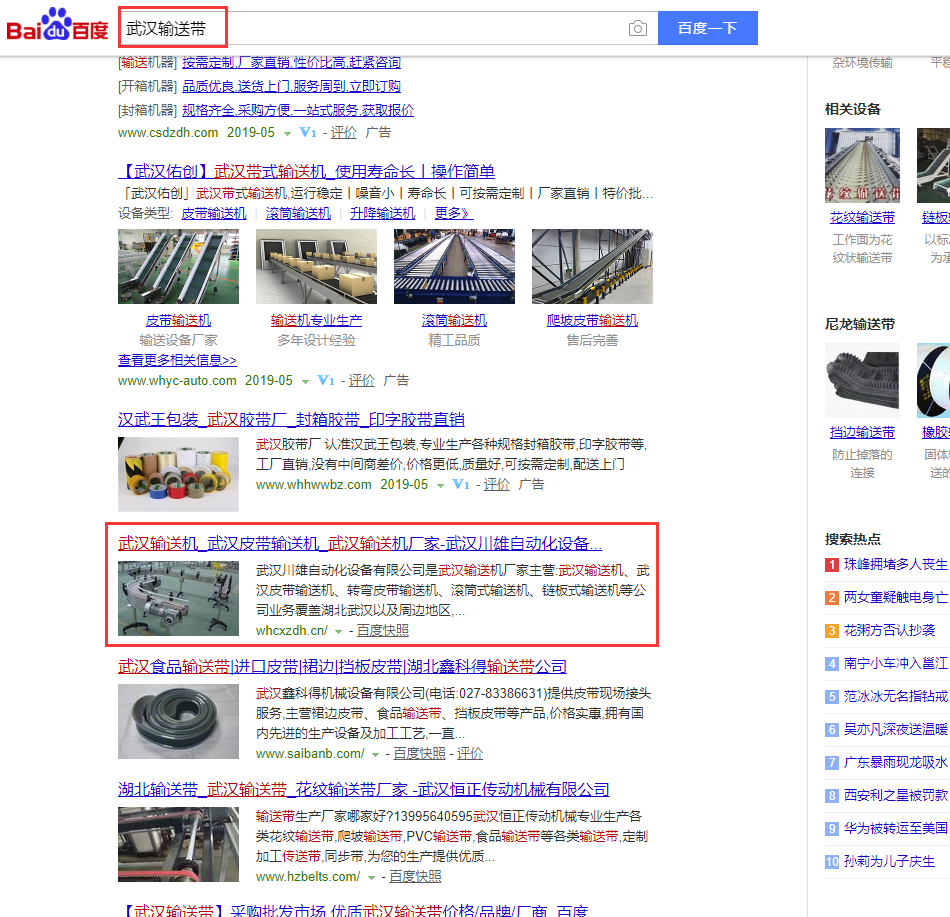The image size is (950, 917).
Task: Open the adhesive tape rolls thumbnail
Action: [178, 474]
